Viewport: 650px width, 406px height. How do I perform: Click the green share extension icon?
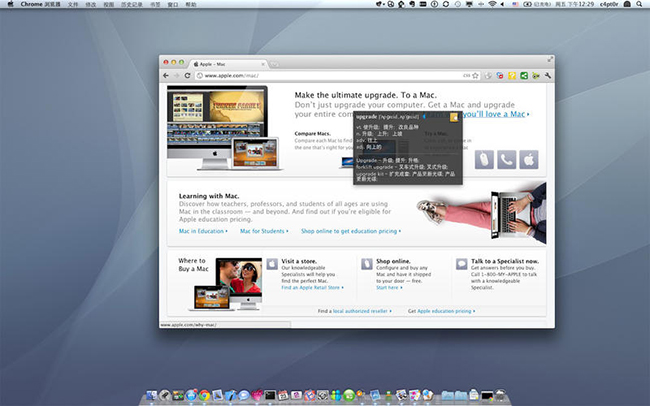(x=524, y=75)
